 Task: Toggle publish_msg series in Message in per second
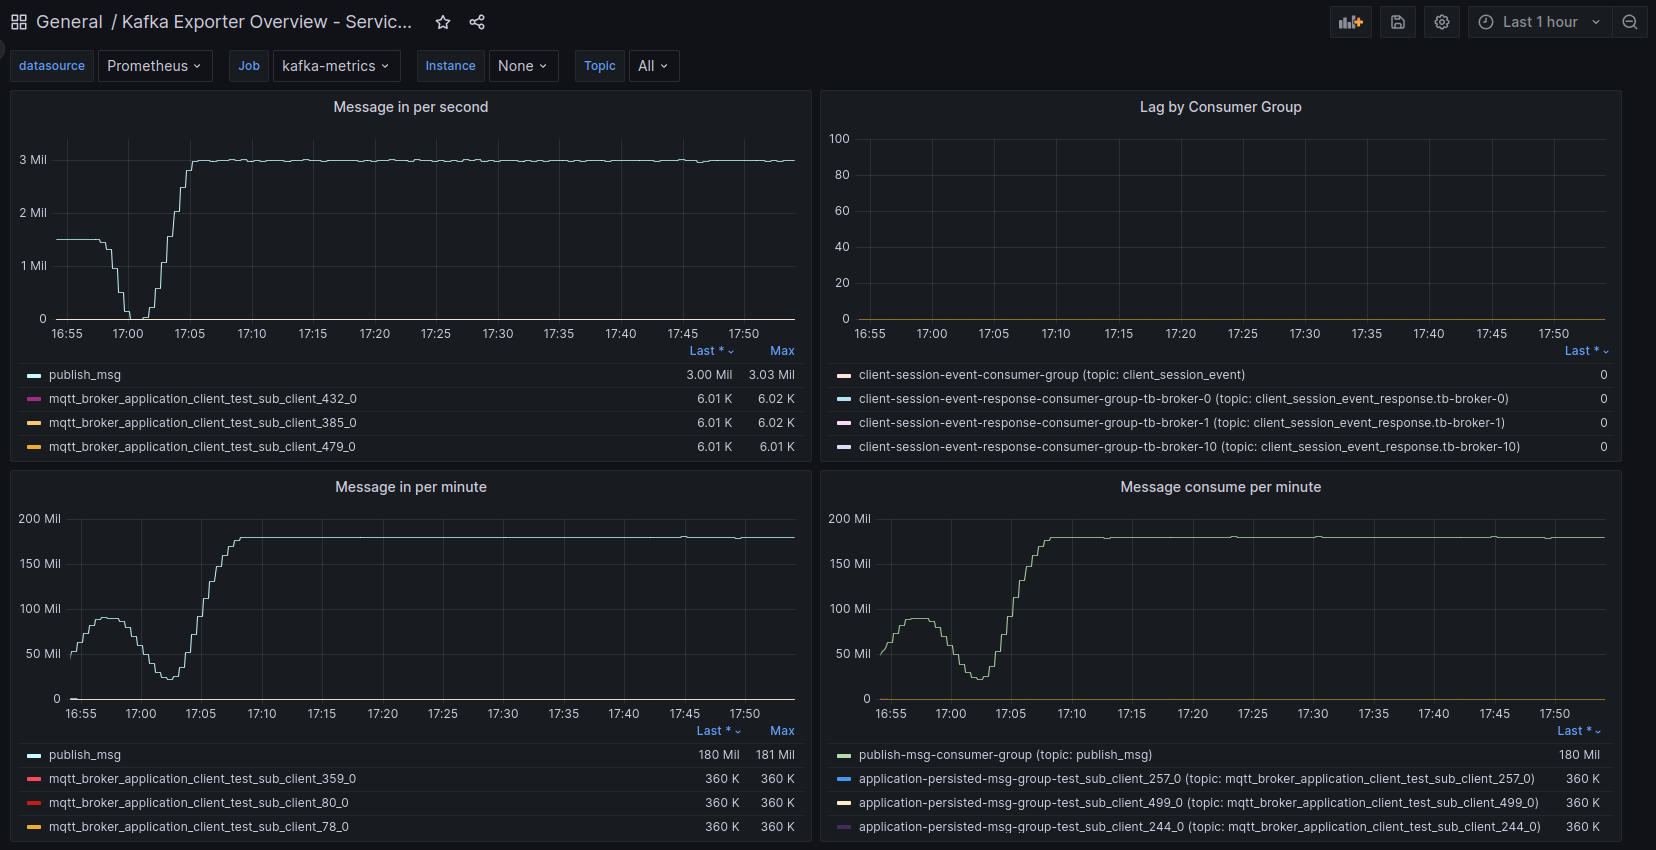pos(85,375)
